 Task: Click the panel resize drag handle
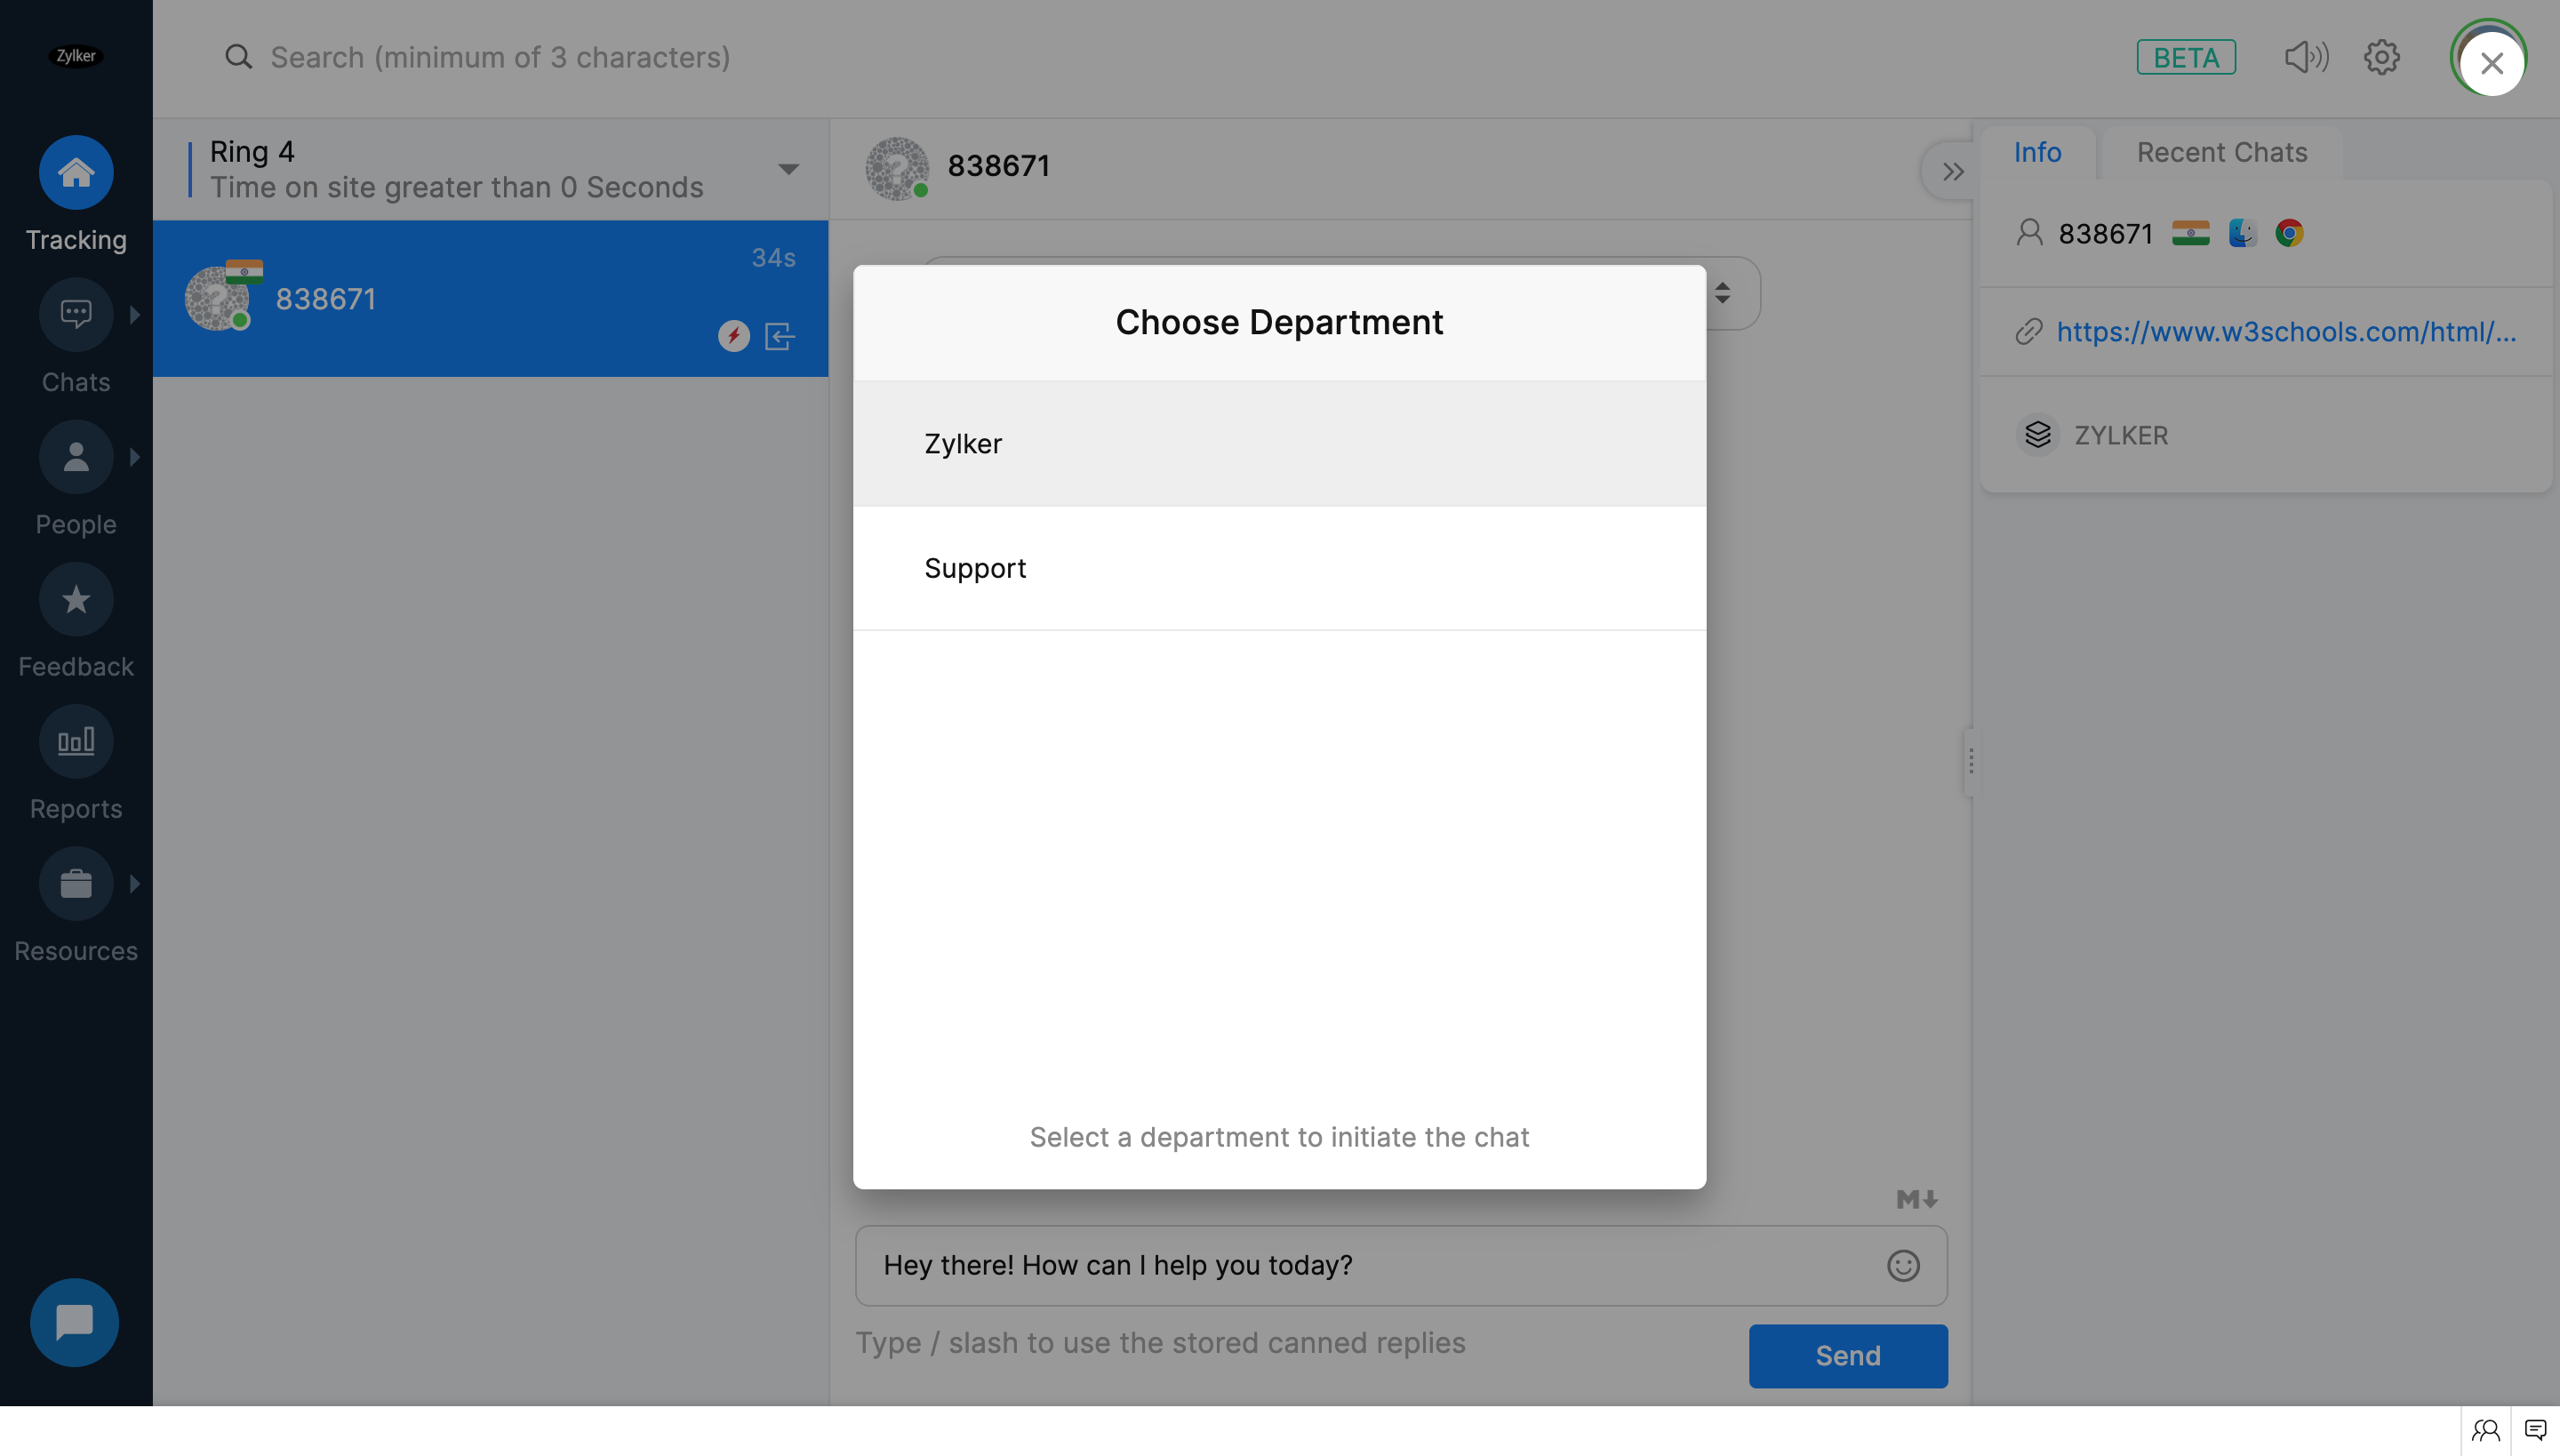[1970, 762]
